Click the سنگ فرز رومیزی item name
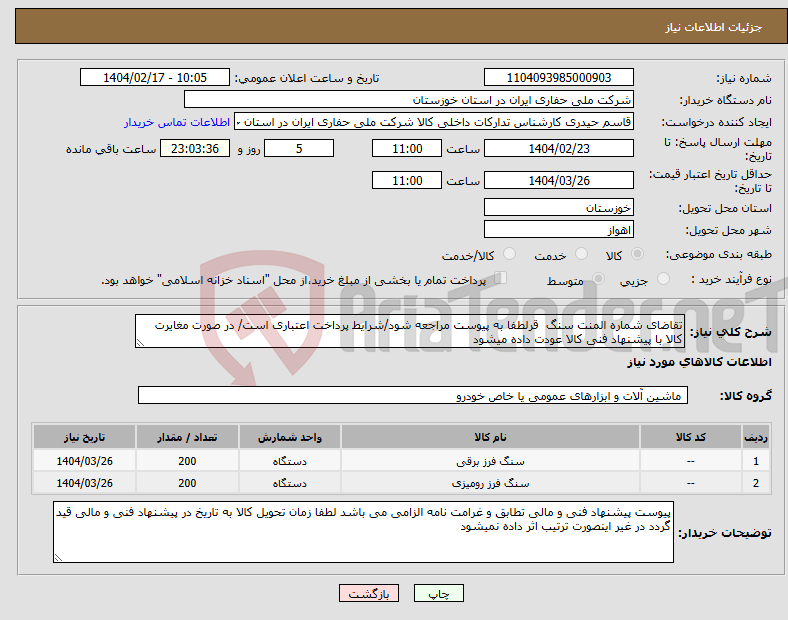Viewport: 788px width, 620px height. tap(490, 483)
